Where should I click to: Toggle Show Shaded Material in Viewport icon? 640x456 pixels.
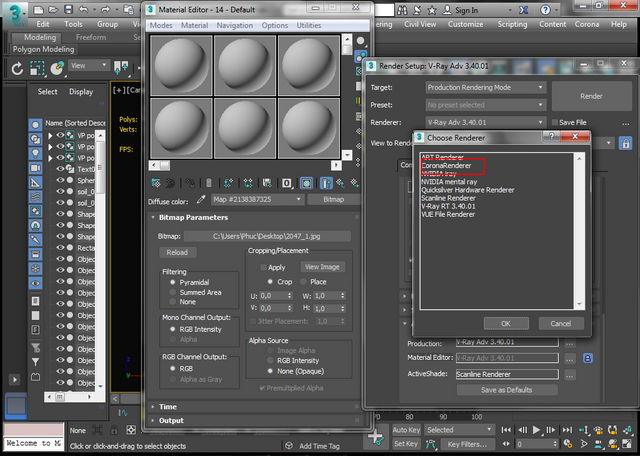(307, 183)
